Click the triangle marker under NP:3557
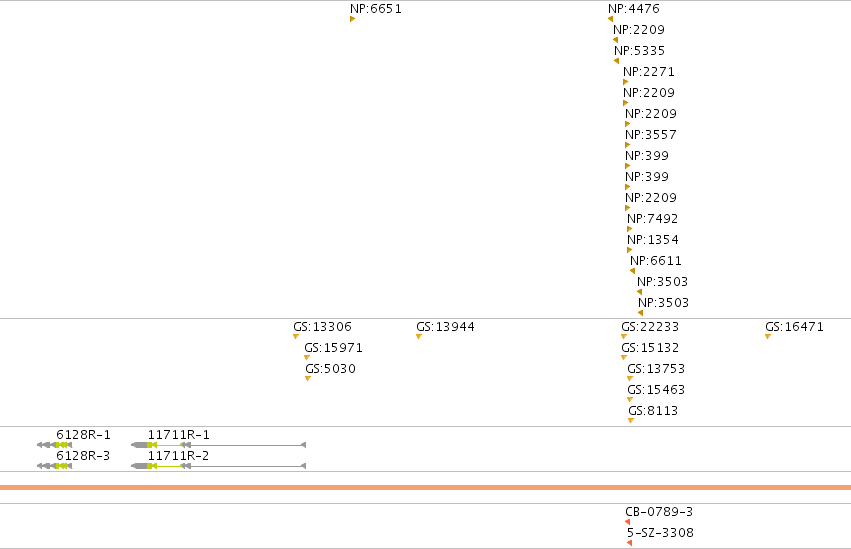The height and width of the screenshot is (549, 851). pos(627,145)
